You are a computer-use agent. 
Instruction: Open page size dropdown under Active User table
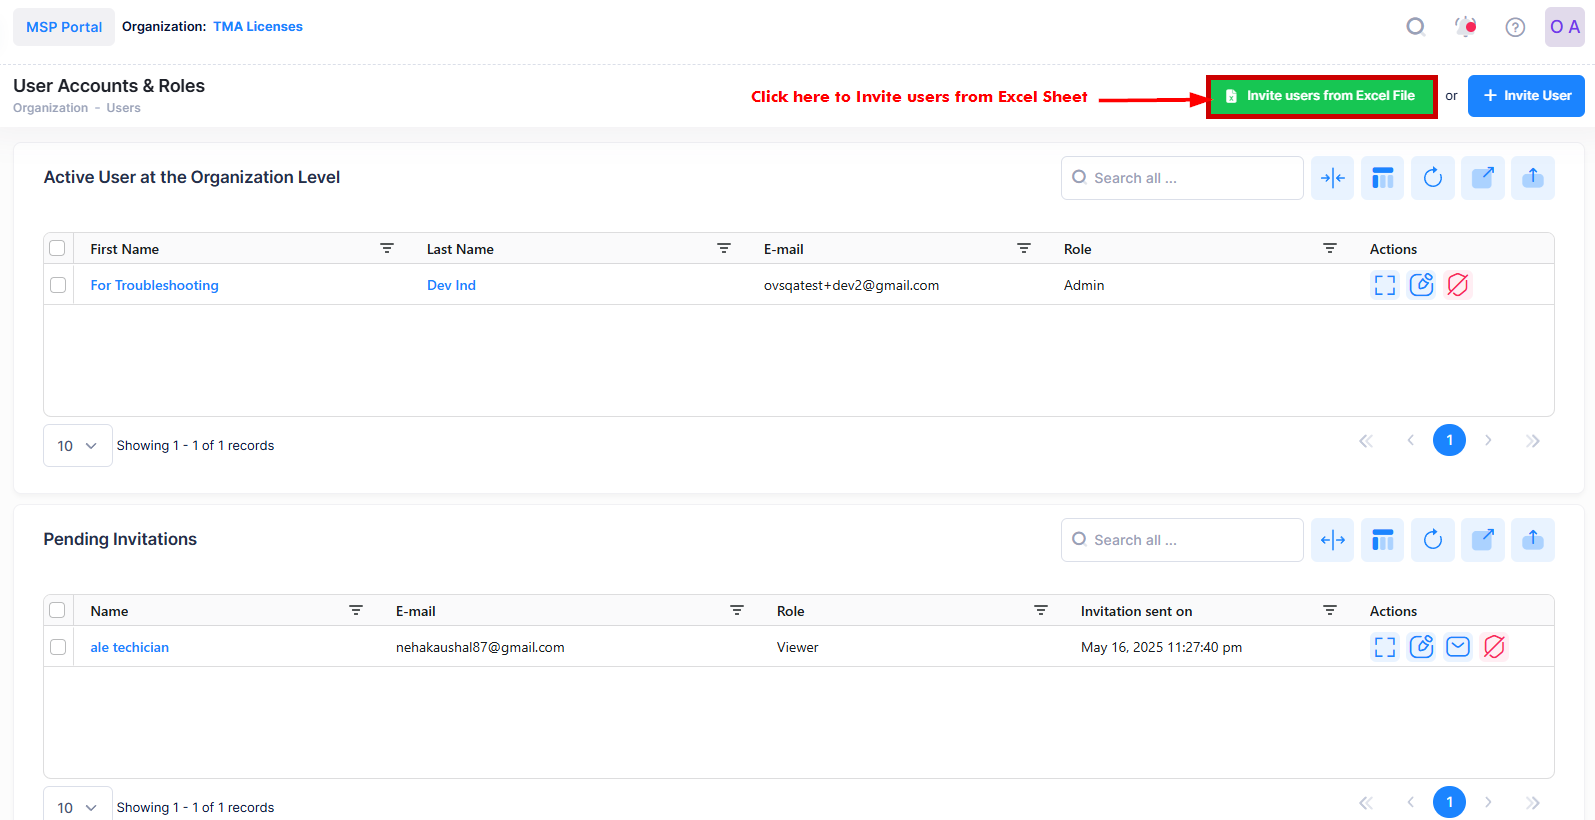(x=77, y=446)
